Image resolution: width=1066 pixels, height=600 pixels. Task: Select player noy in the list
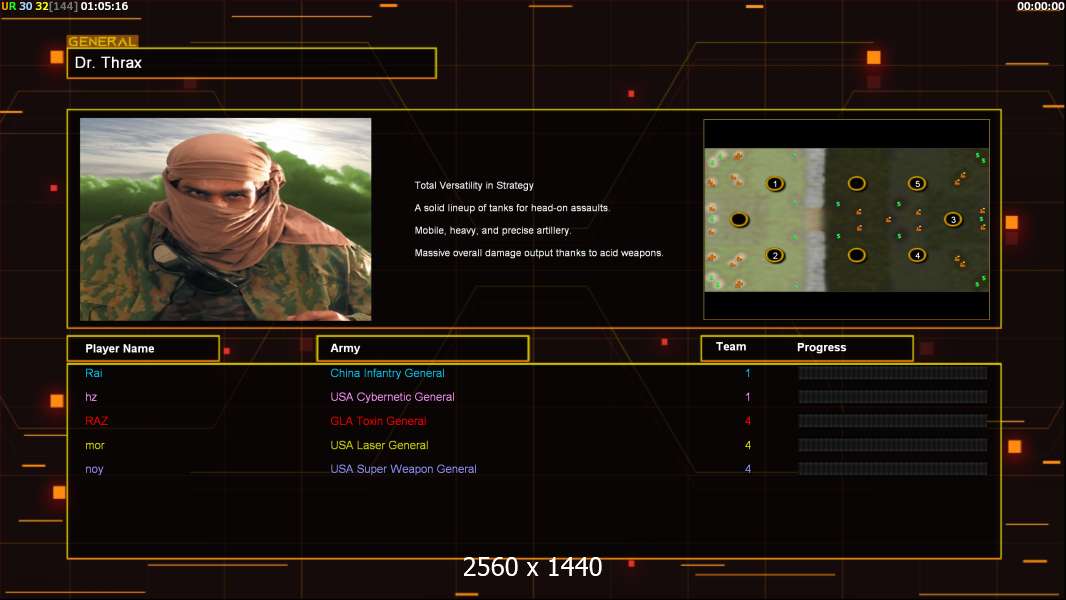[x=94, y=469]
